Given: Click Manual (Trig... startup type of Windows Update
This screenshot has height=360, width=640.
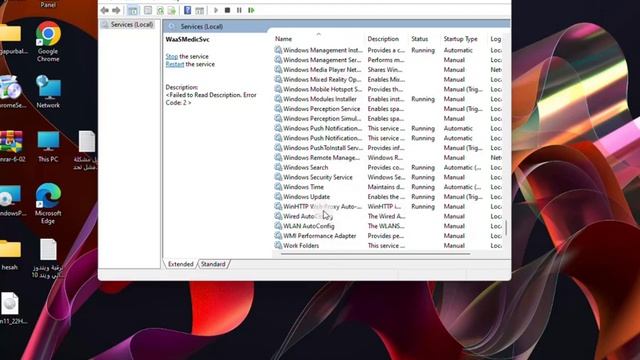Looking at the screenshot, I should tap(463, 197).
